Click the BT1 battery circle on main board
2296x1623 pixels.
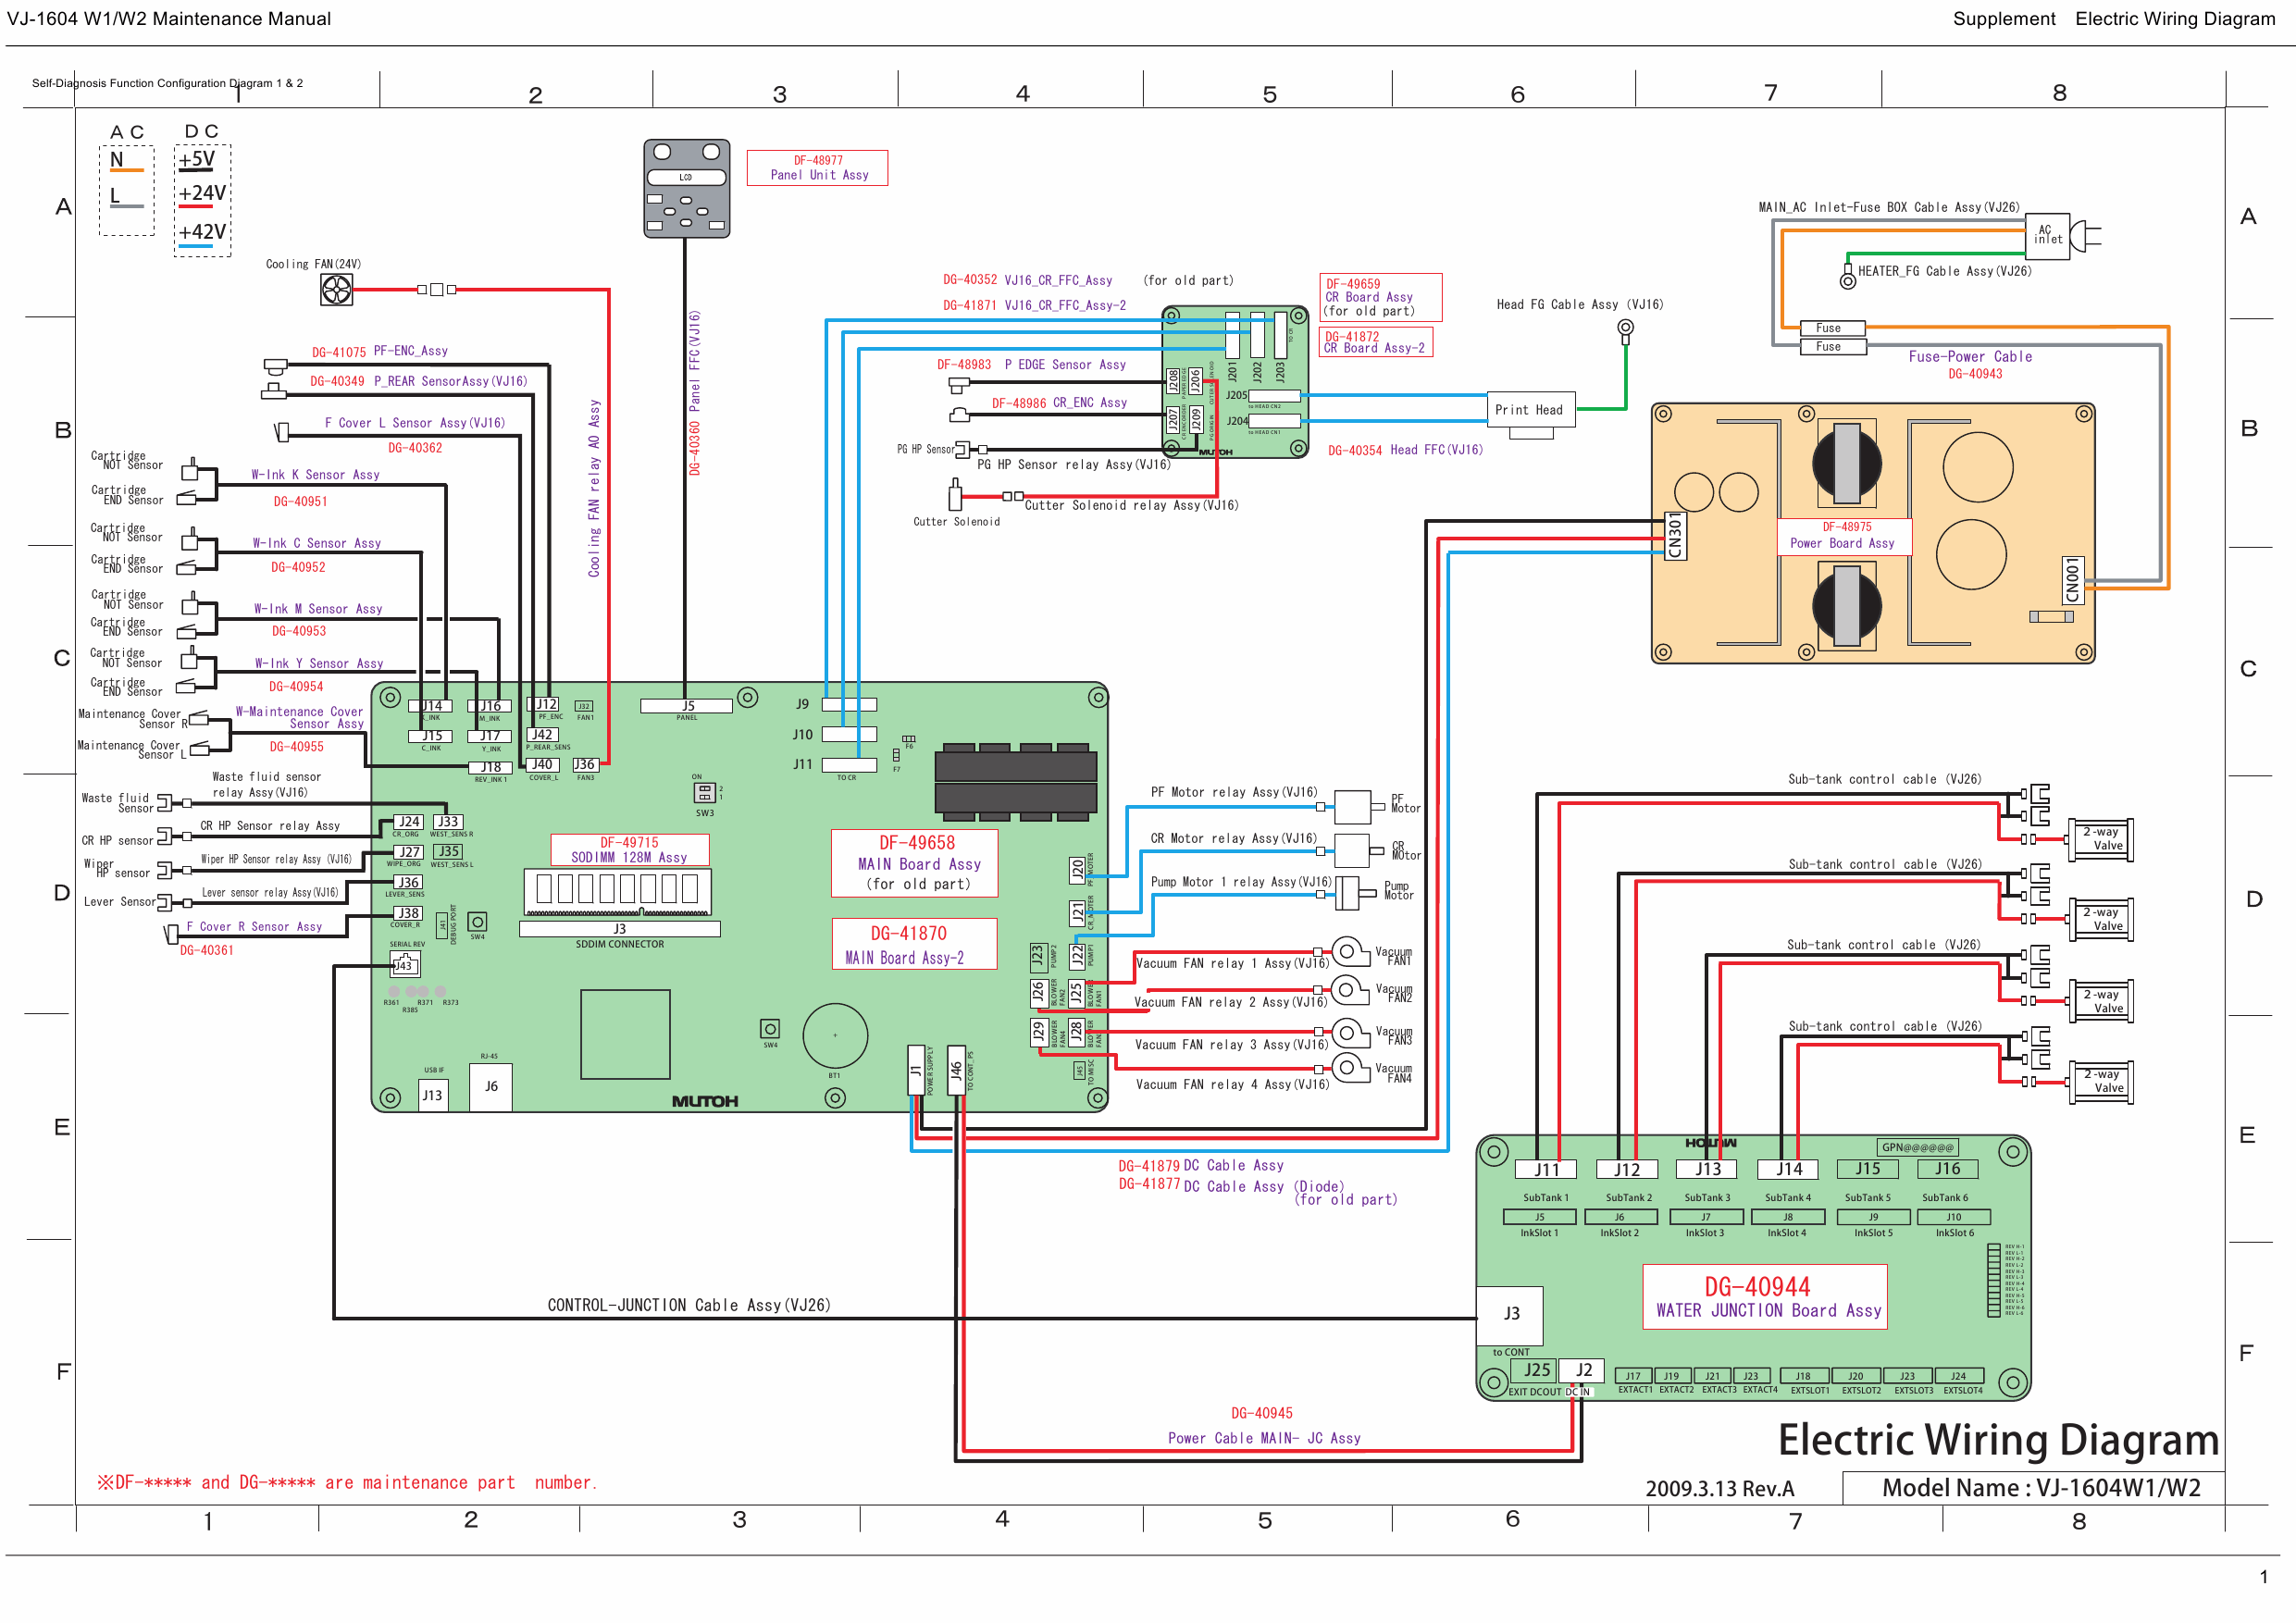[835, 1036]
